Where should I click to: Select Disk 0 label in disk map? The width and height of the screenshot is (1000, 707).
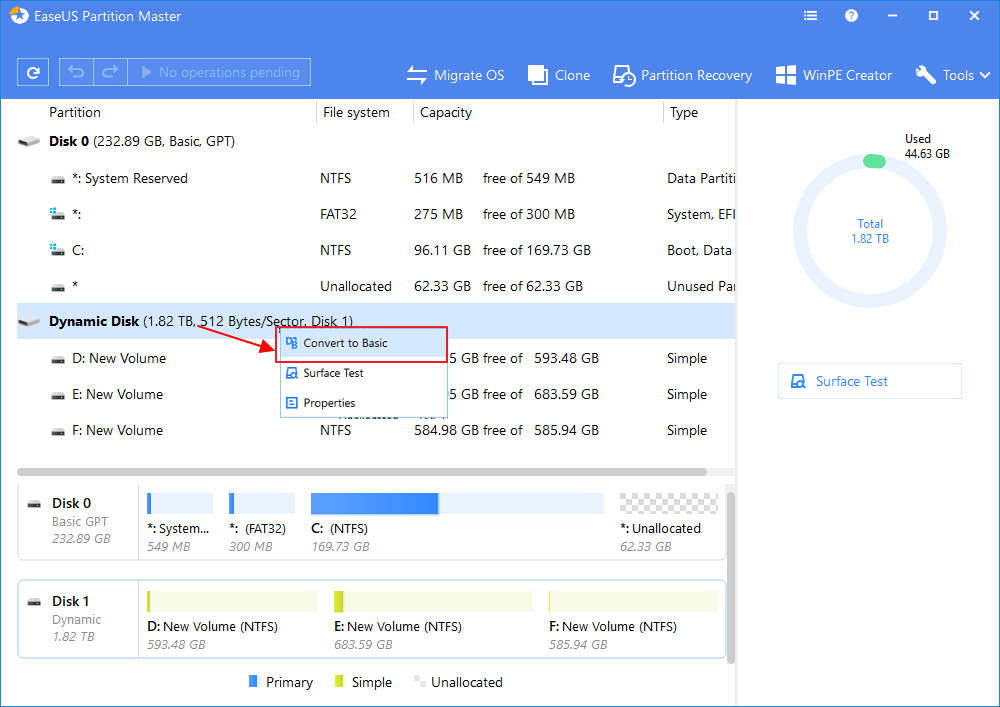coord(71,504)
